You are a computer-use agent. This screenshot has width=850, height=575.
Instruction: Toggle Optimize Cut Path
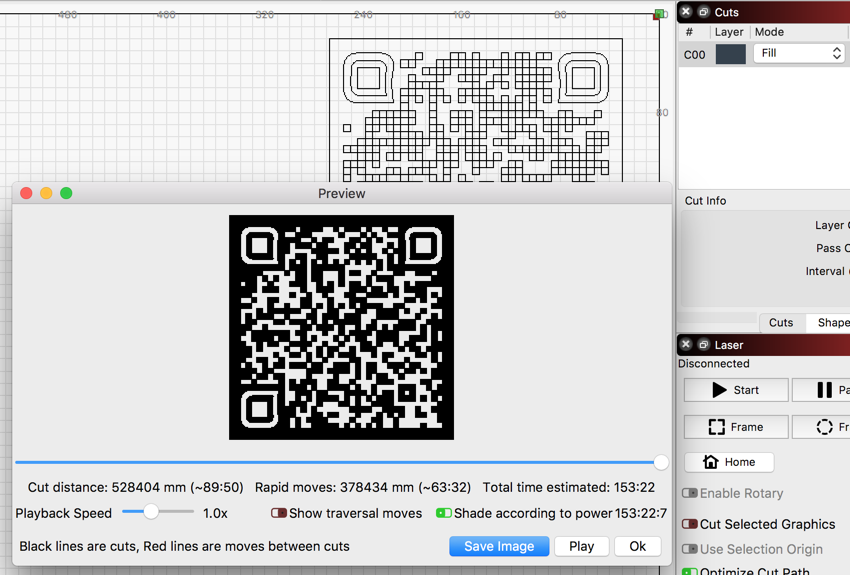[x=690, y=571]
